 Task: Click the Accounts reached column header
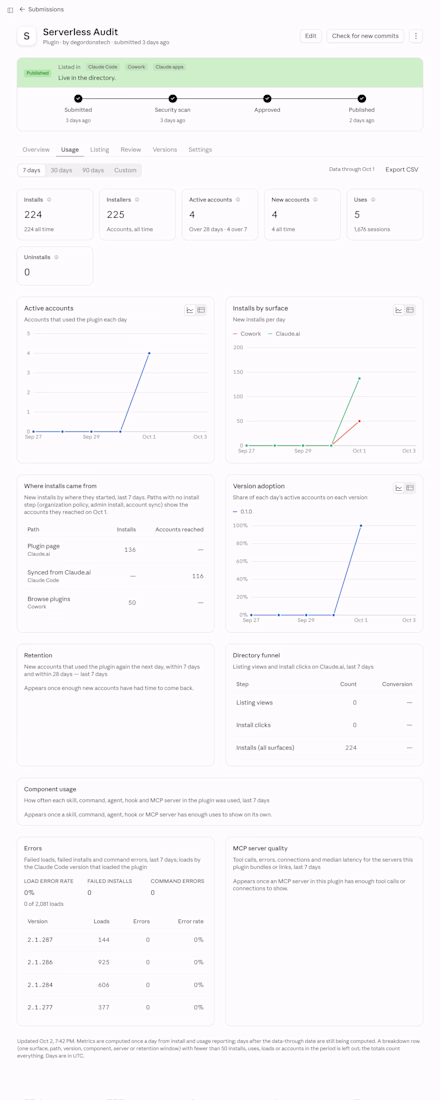[x=179, y=530]
